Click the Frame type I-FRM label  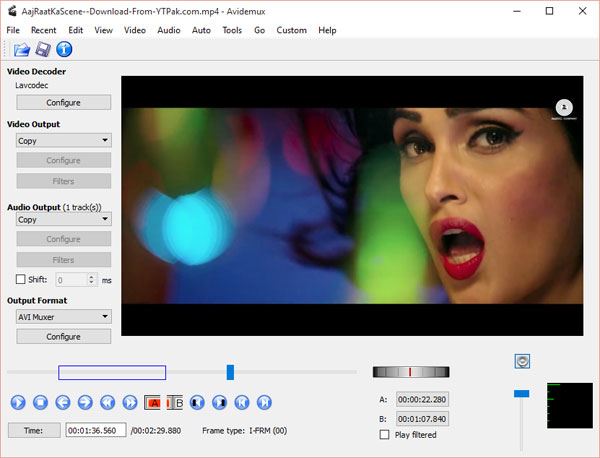(x=245, y=431)
